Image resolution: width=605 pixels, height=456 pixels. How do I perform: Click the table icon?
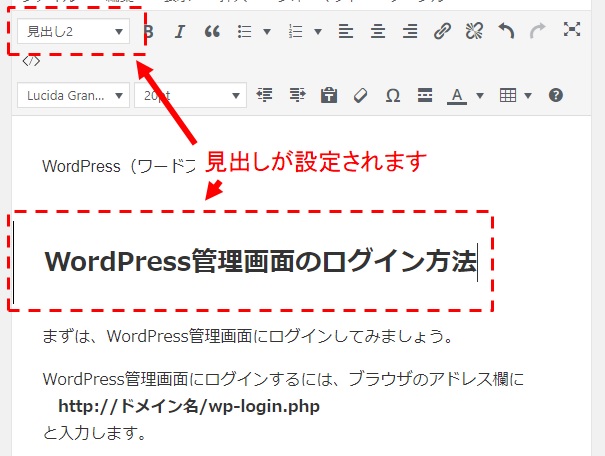point(508,95)
